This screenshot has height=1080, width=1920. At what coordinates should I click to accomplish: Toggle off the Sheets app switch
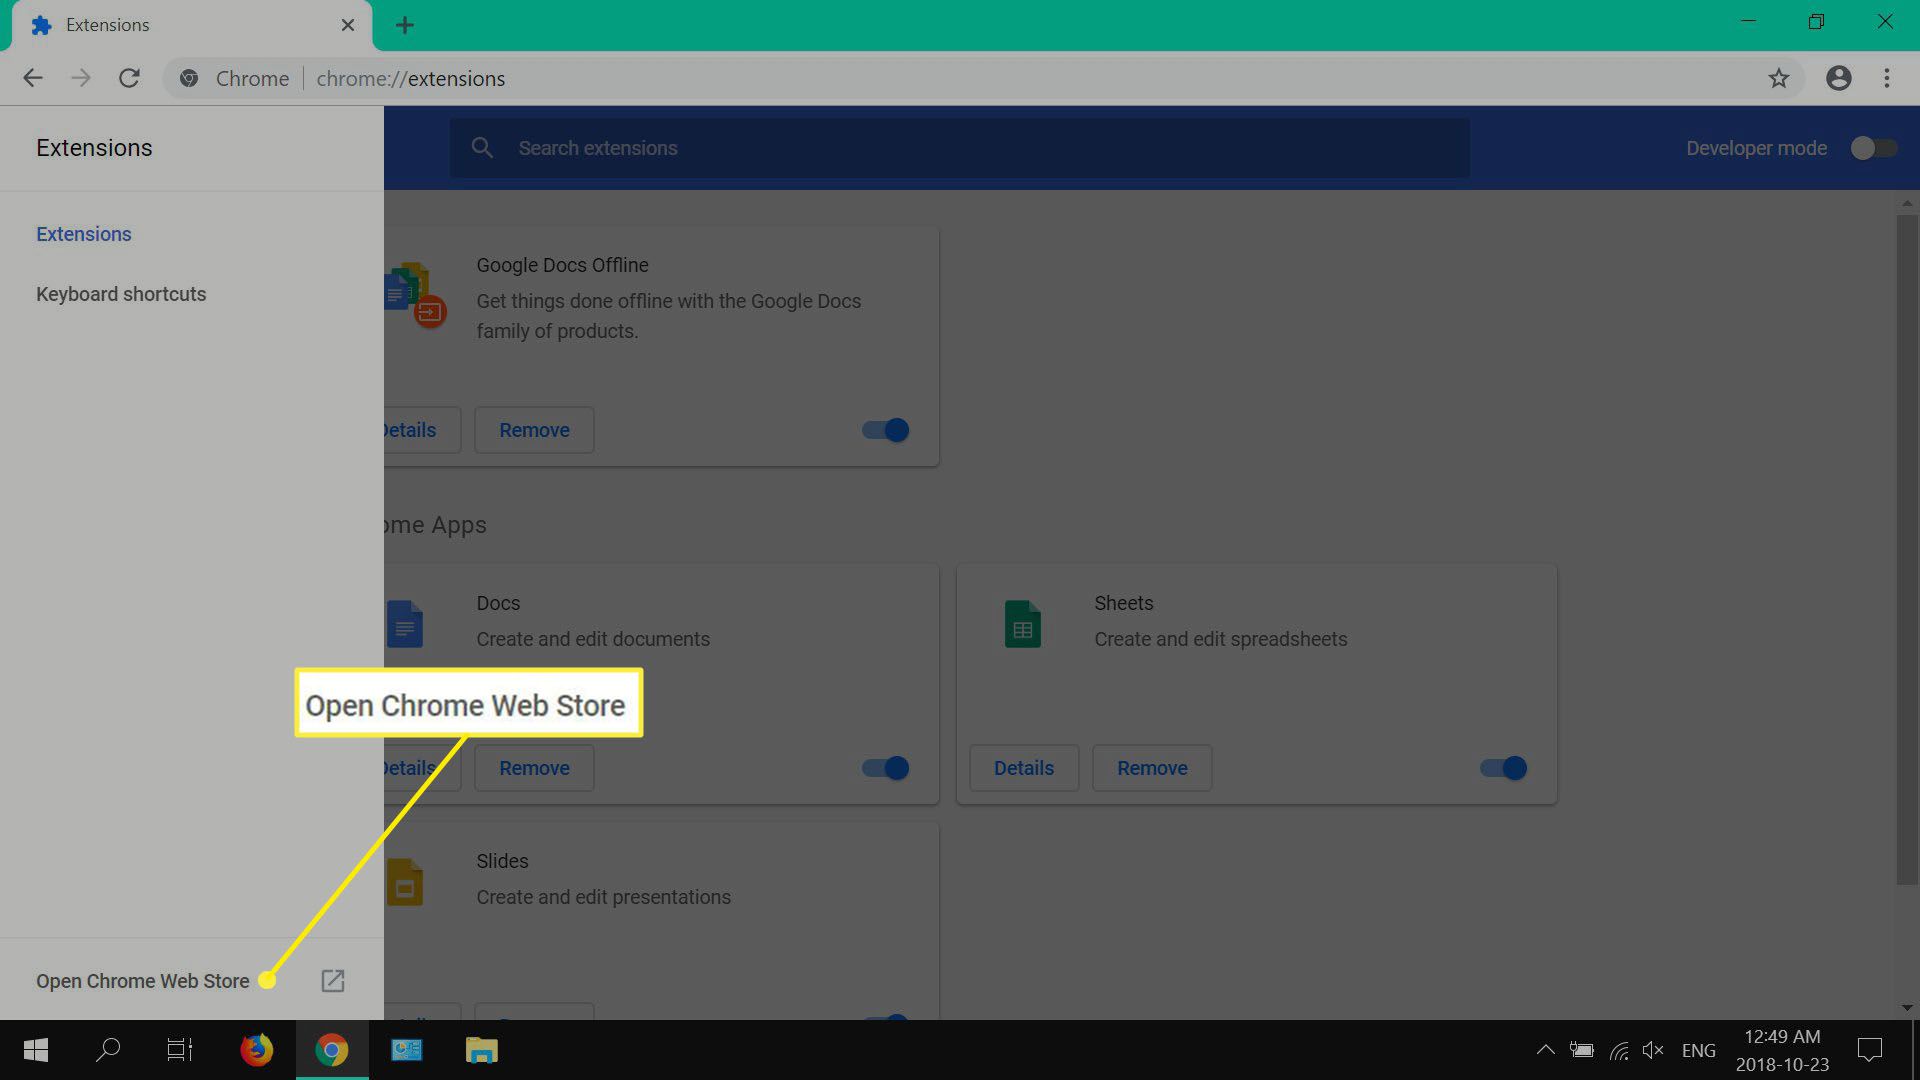(x=1504, y=768)
